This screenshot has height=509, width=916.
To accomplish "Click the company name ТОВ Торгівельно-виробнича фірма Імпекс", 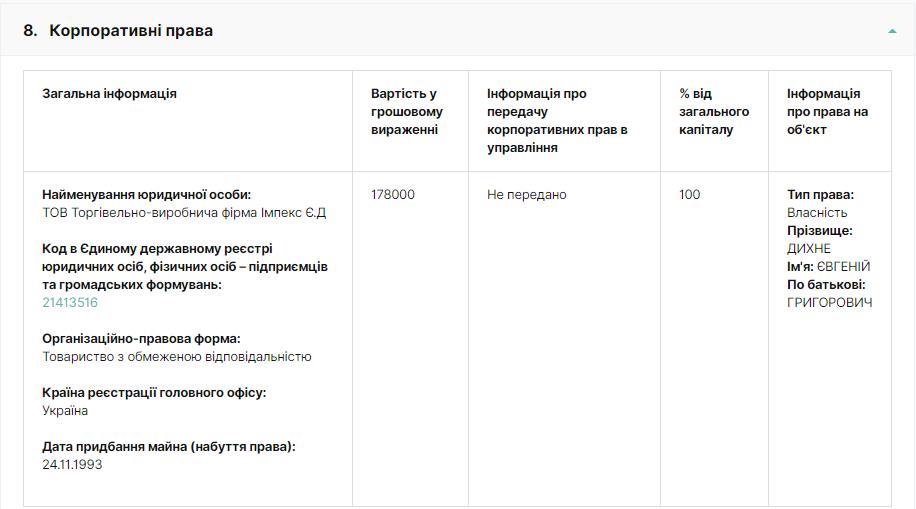I will click(x=184, y=213).
